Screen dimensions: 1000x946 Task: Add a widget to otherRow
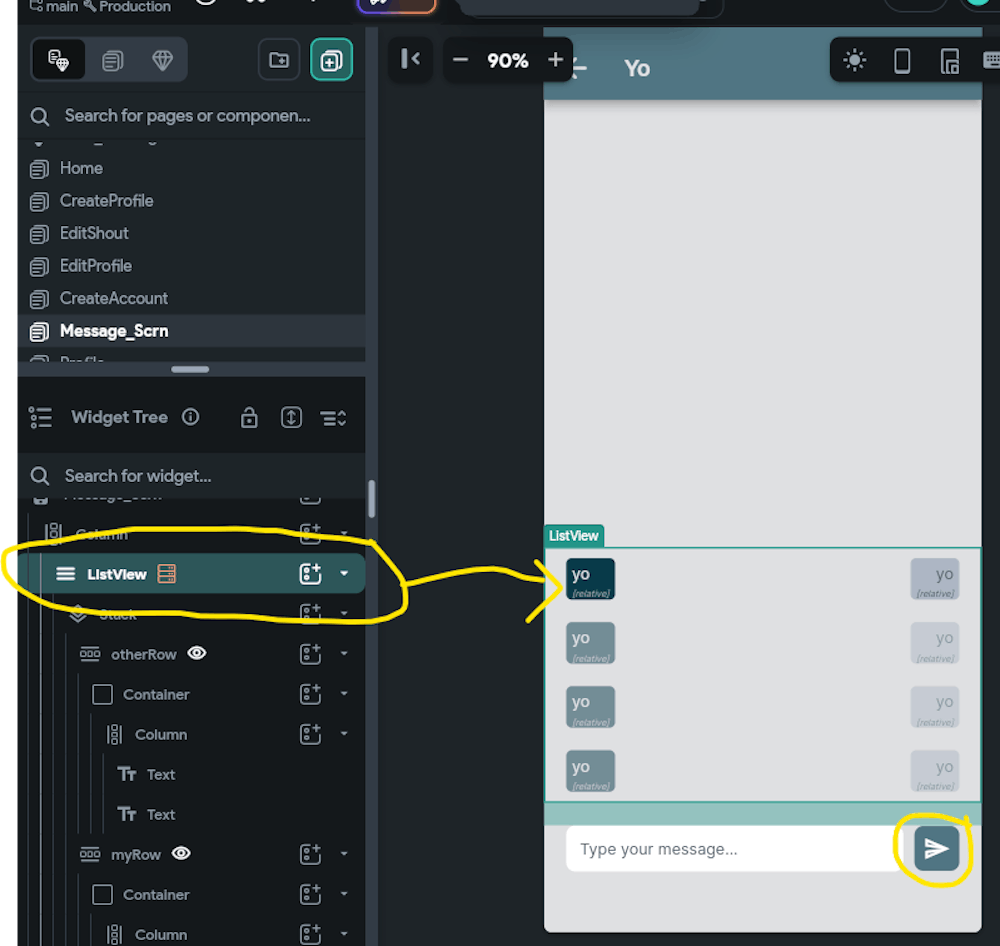311,654
